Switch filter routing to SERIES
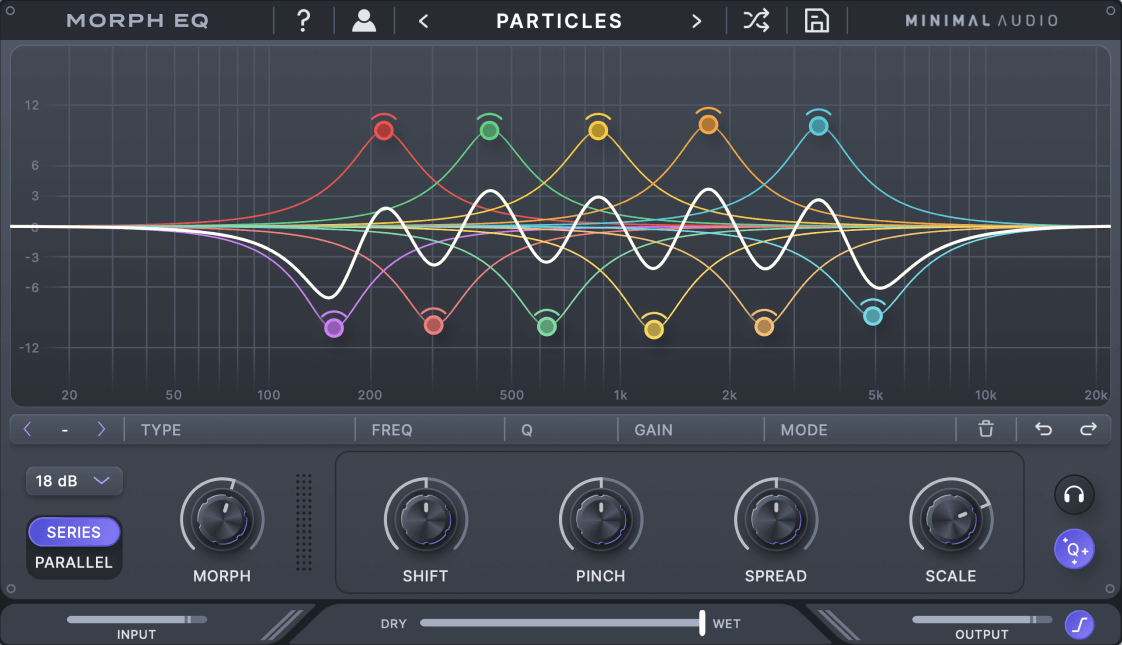Viewport: 1122px width, 645px height. (x=74, y=533)
